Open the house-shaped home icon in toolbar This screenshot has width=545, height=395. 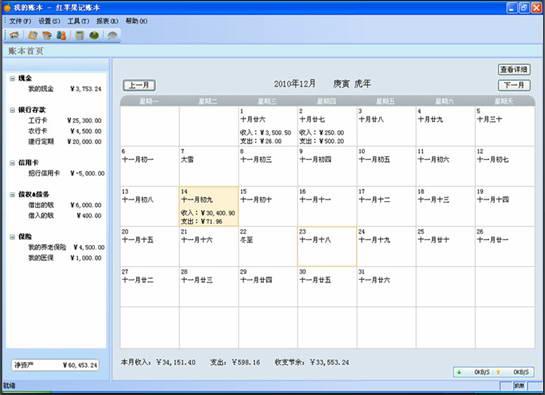15,35
